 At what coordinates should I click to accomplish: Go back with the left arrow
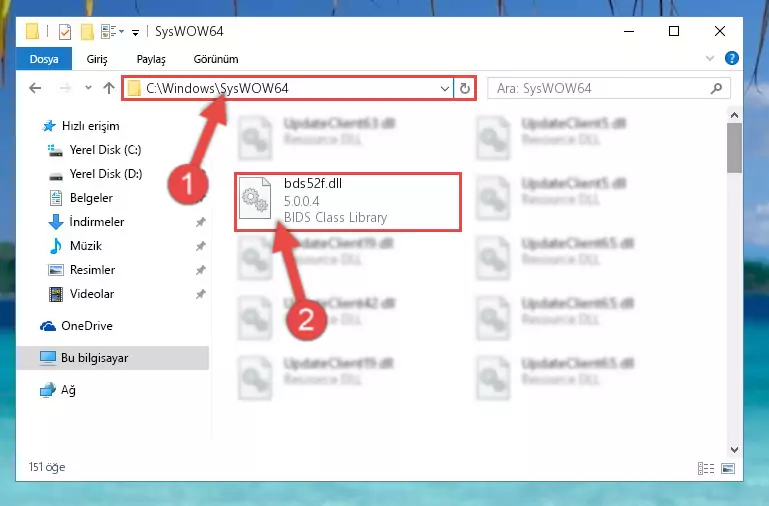(x=35, y=88)
